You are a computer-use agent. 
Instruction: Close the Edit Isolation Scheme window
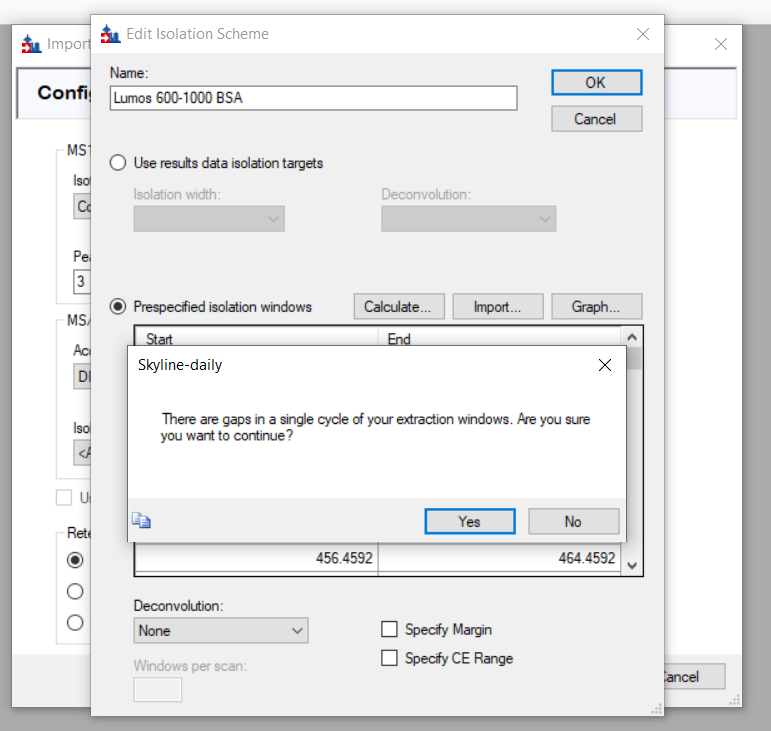[x=643, y=34]
